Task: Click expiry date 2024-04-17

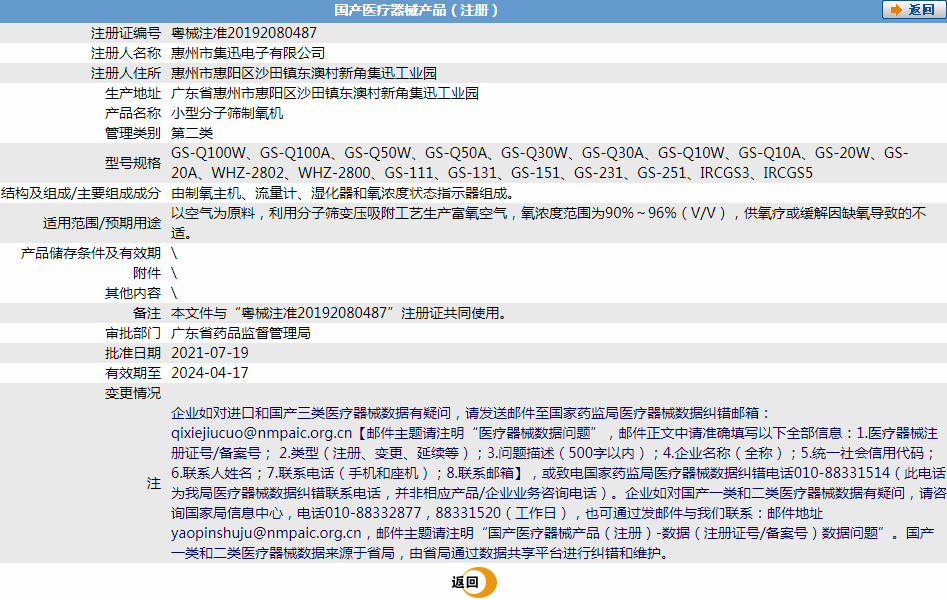Action: tap(210, 373)
